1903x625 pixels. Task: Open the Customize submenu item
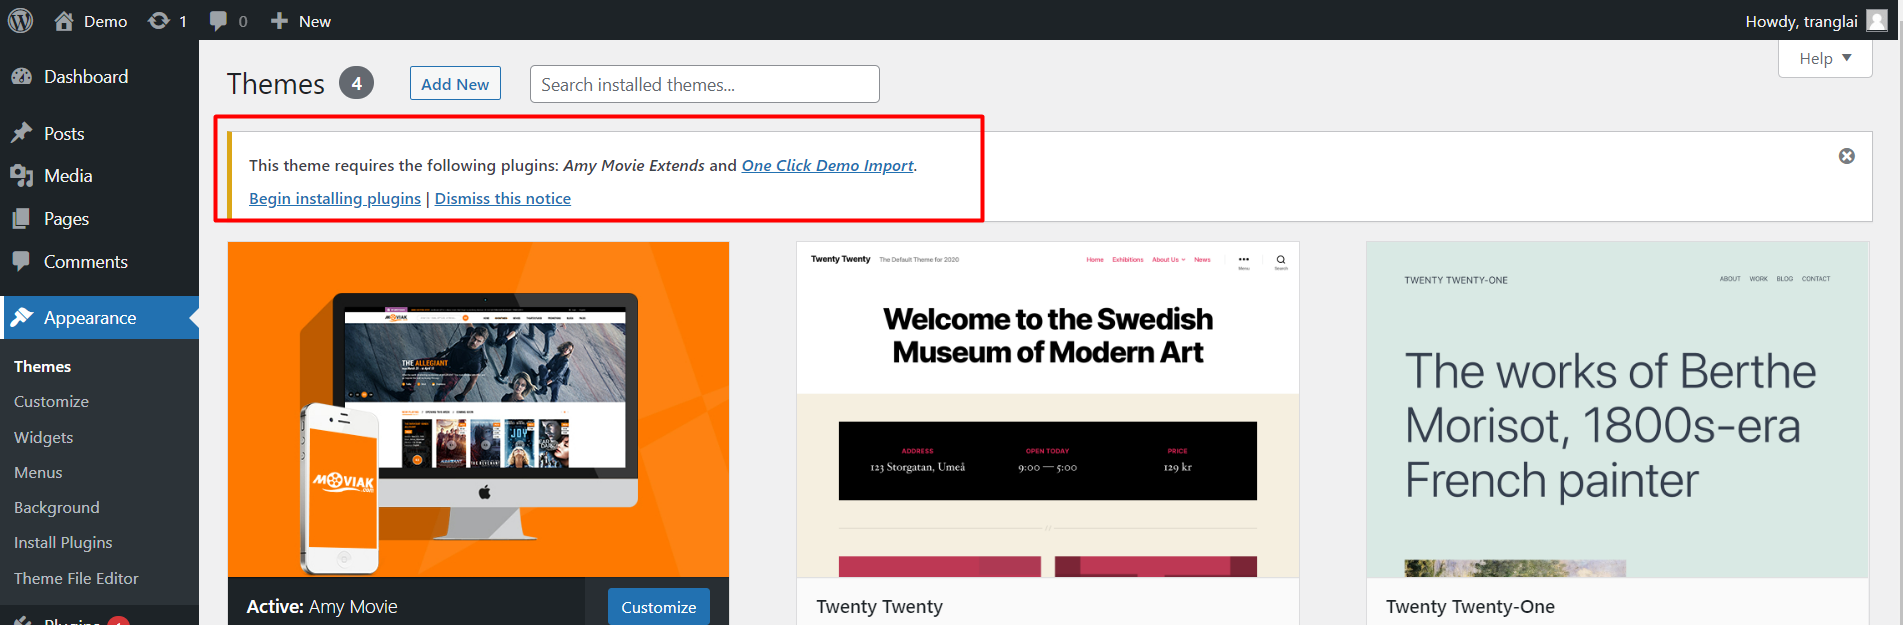tap(52, 401)
